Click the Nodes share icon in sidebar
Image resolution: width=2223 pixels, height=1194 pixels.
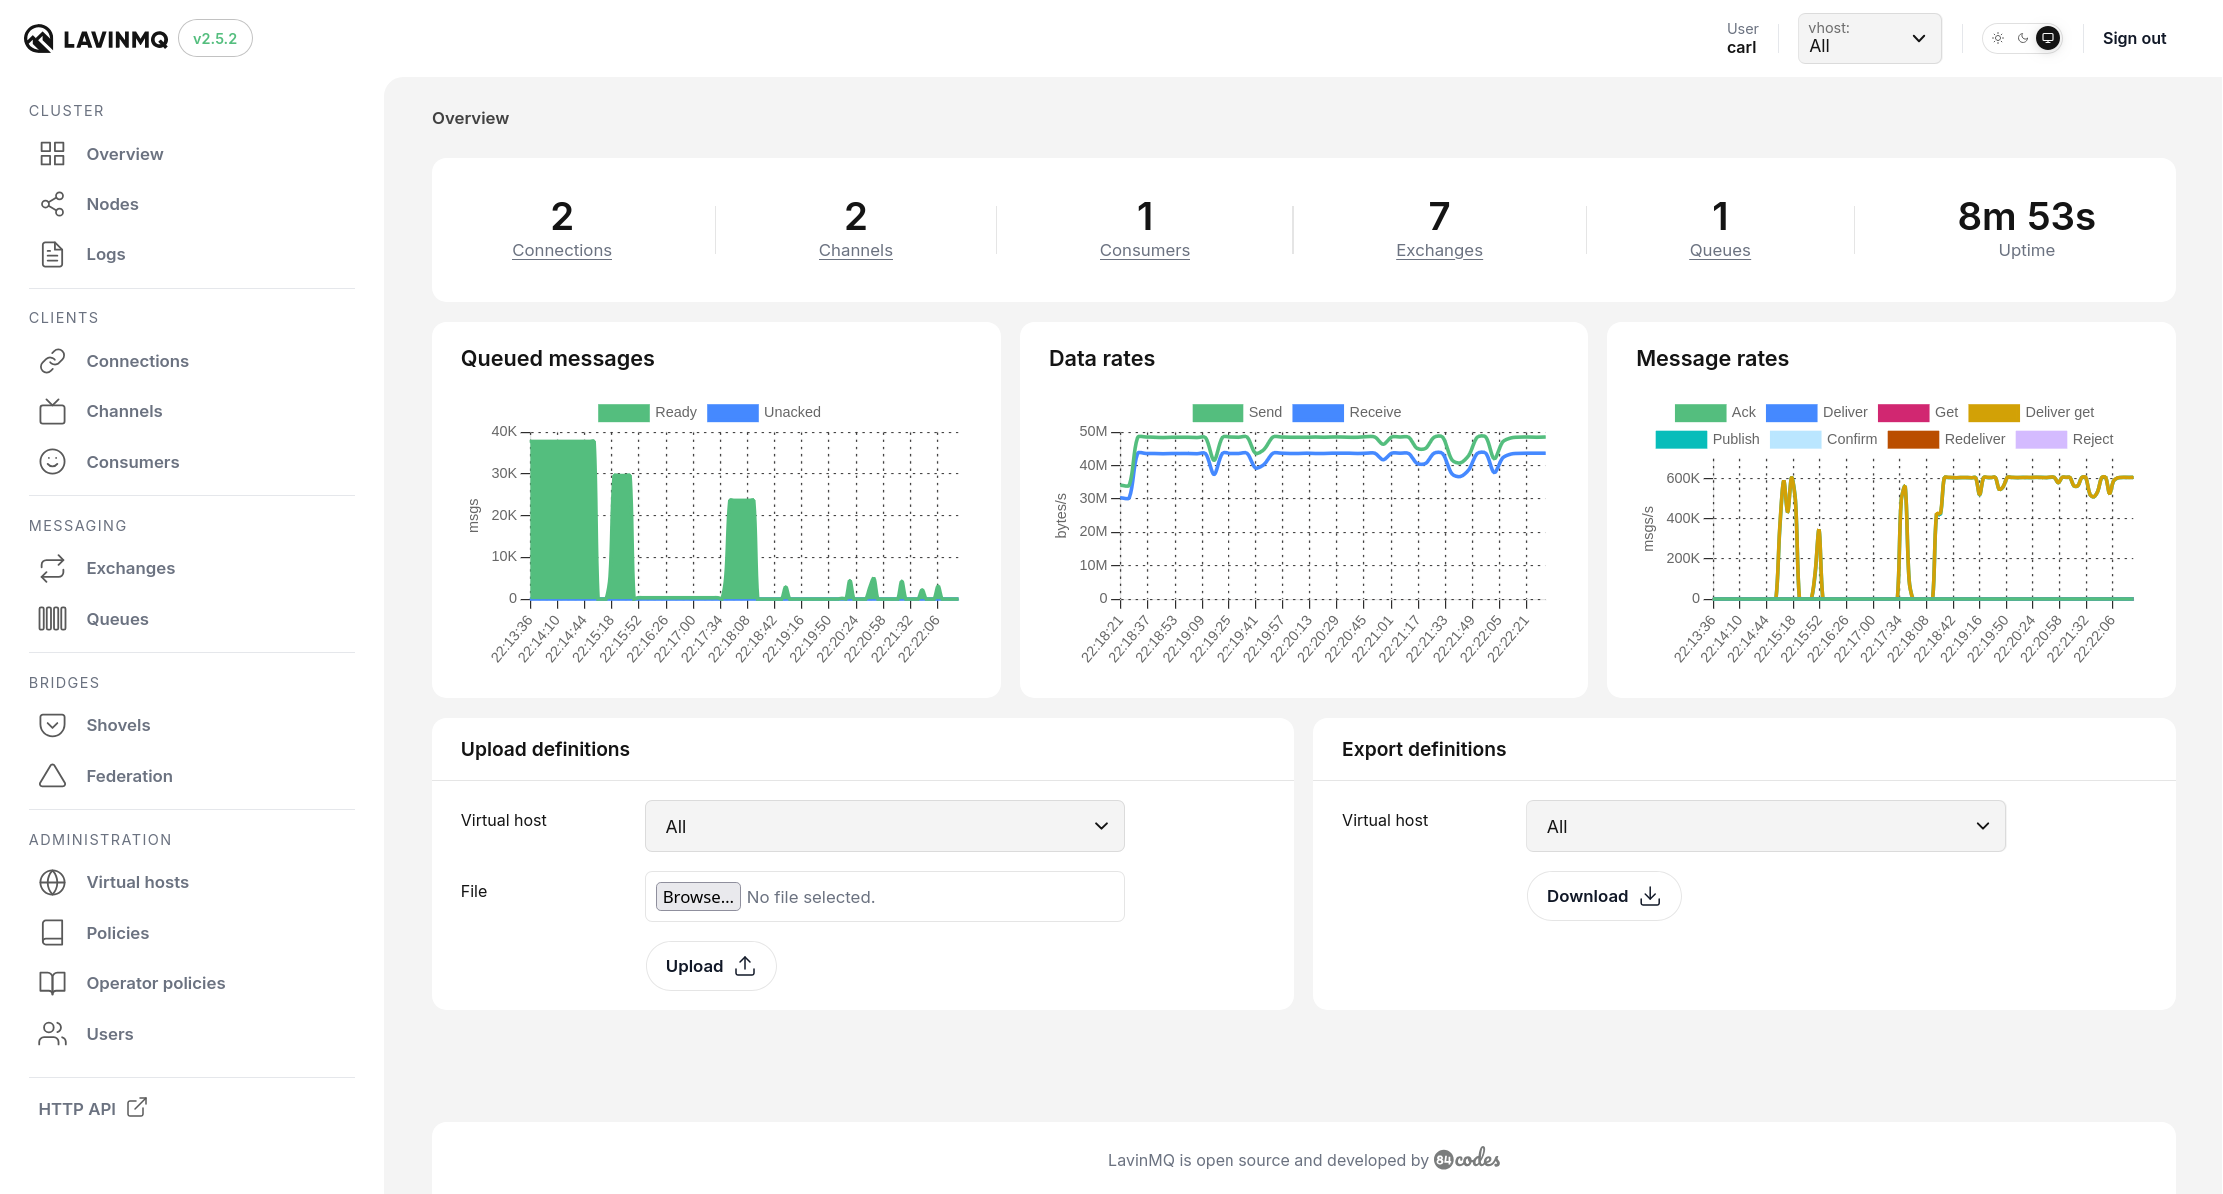click(x=52, y=204)
